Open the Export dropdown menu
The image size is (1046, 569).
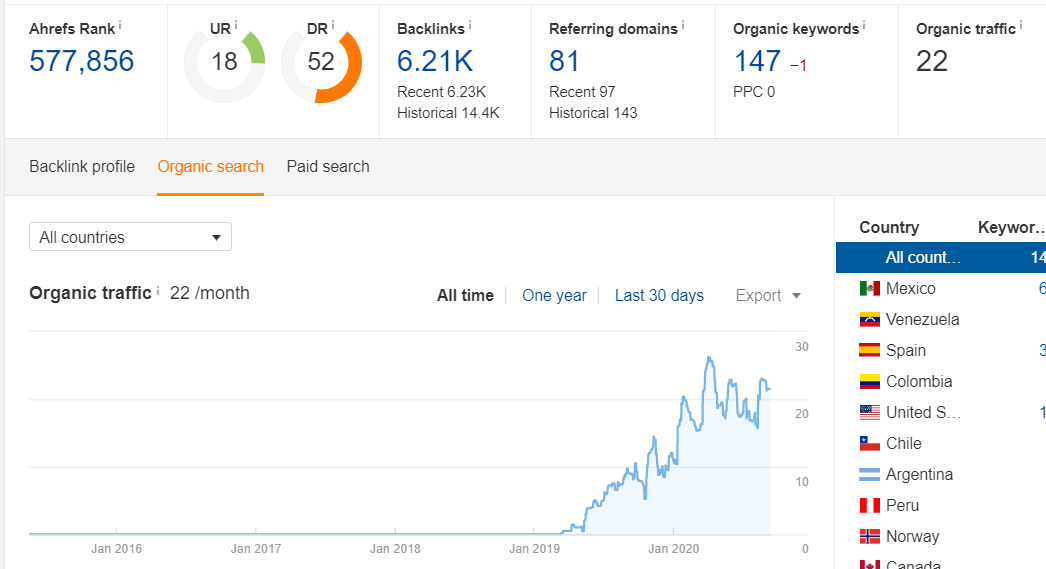tap(768, 296)
